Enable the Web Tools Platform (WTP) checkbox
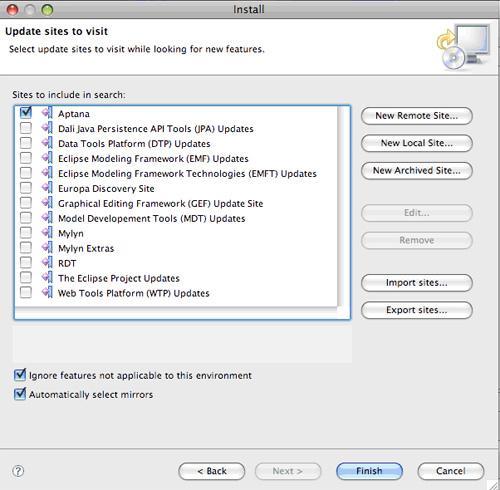 coord(26,292)
